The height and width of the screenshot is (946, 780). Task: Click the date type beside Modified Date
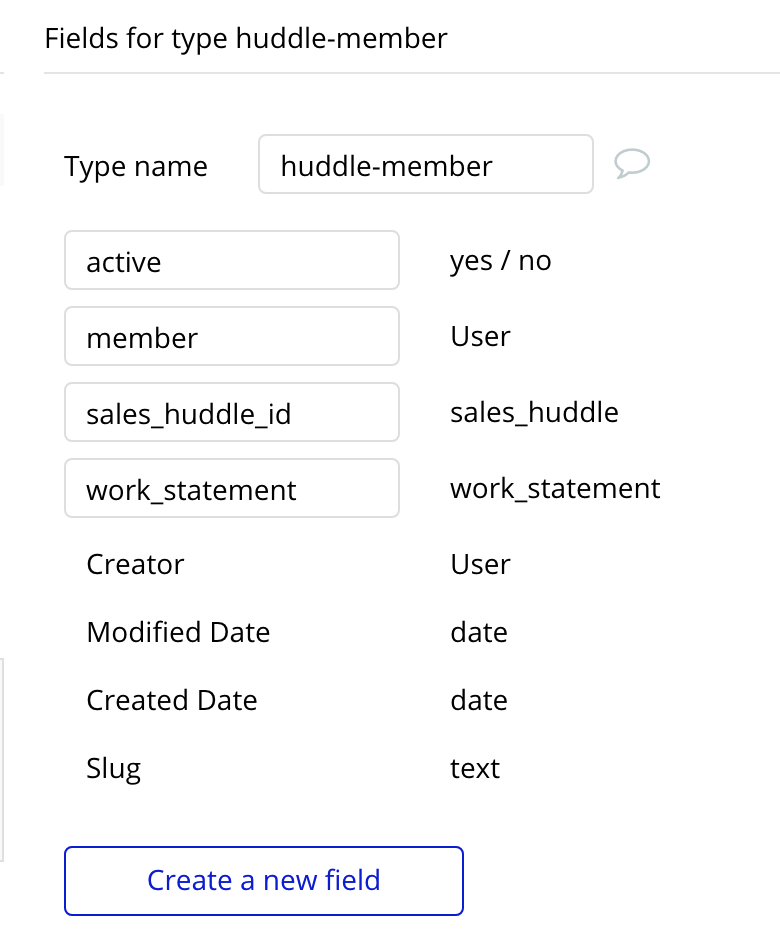point(479,633)
